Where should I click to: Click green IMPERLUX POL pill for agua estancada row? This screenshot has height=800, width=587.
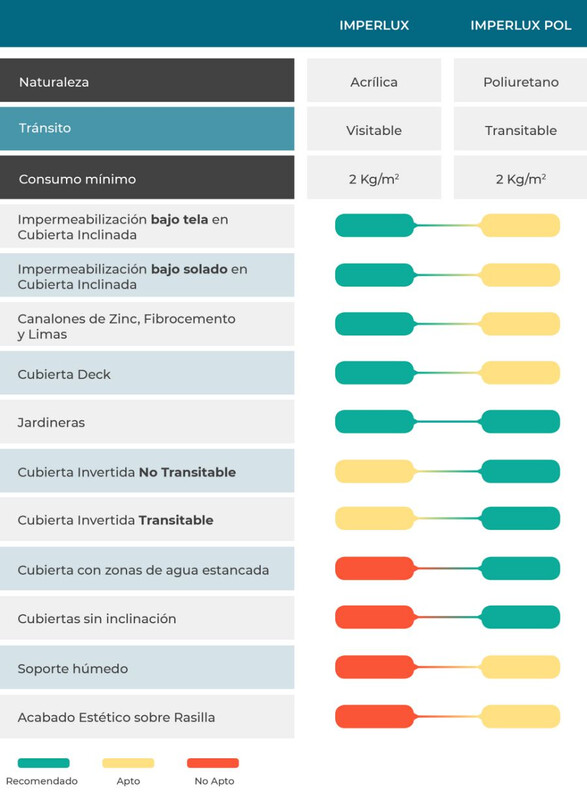(x=520, y=568)
